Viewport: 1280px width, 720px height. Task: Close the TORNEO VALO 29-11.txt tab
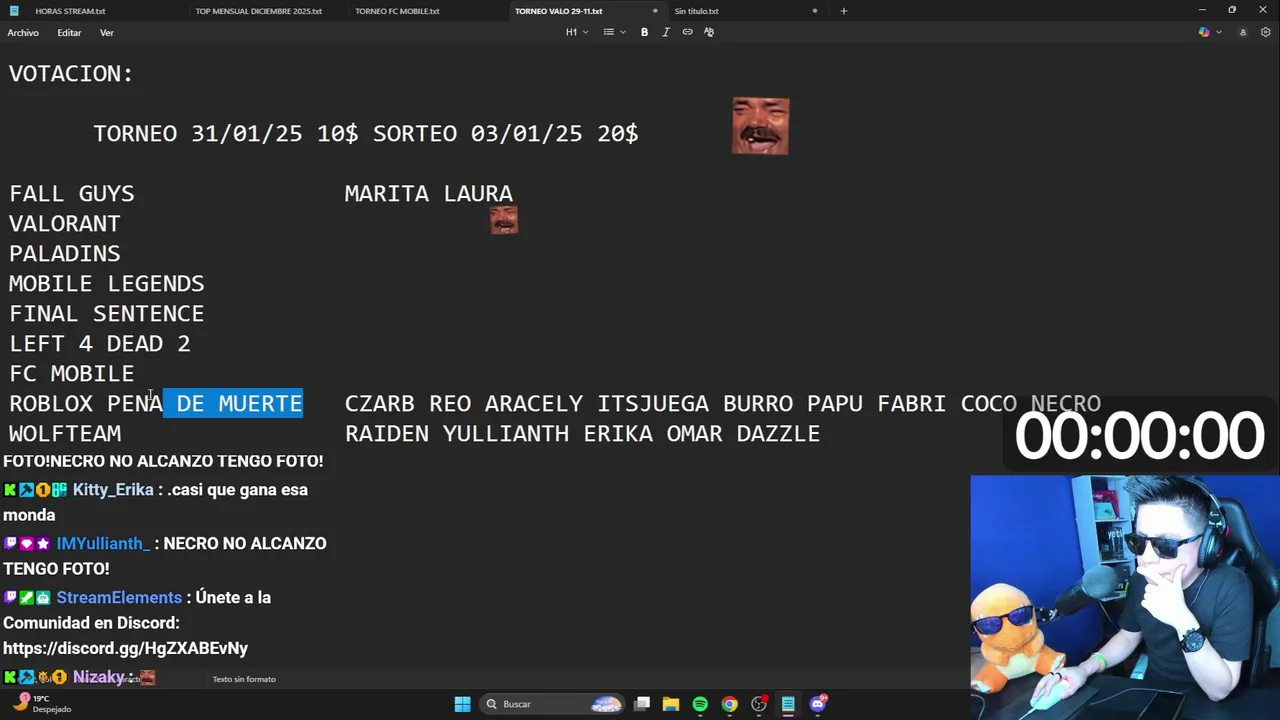655,11
